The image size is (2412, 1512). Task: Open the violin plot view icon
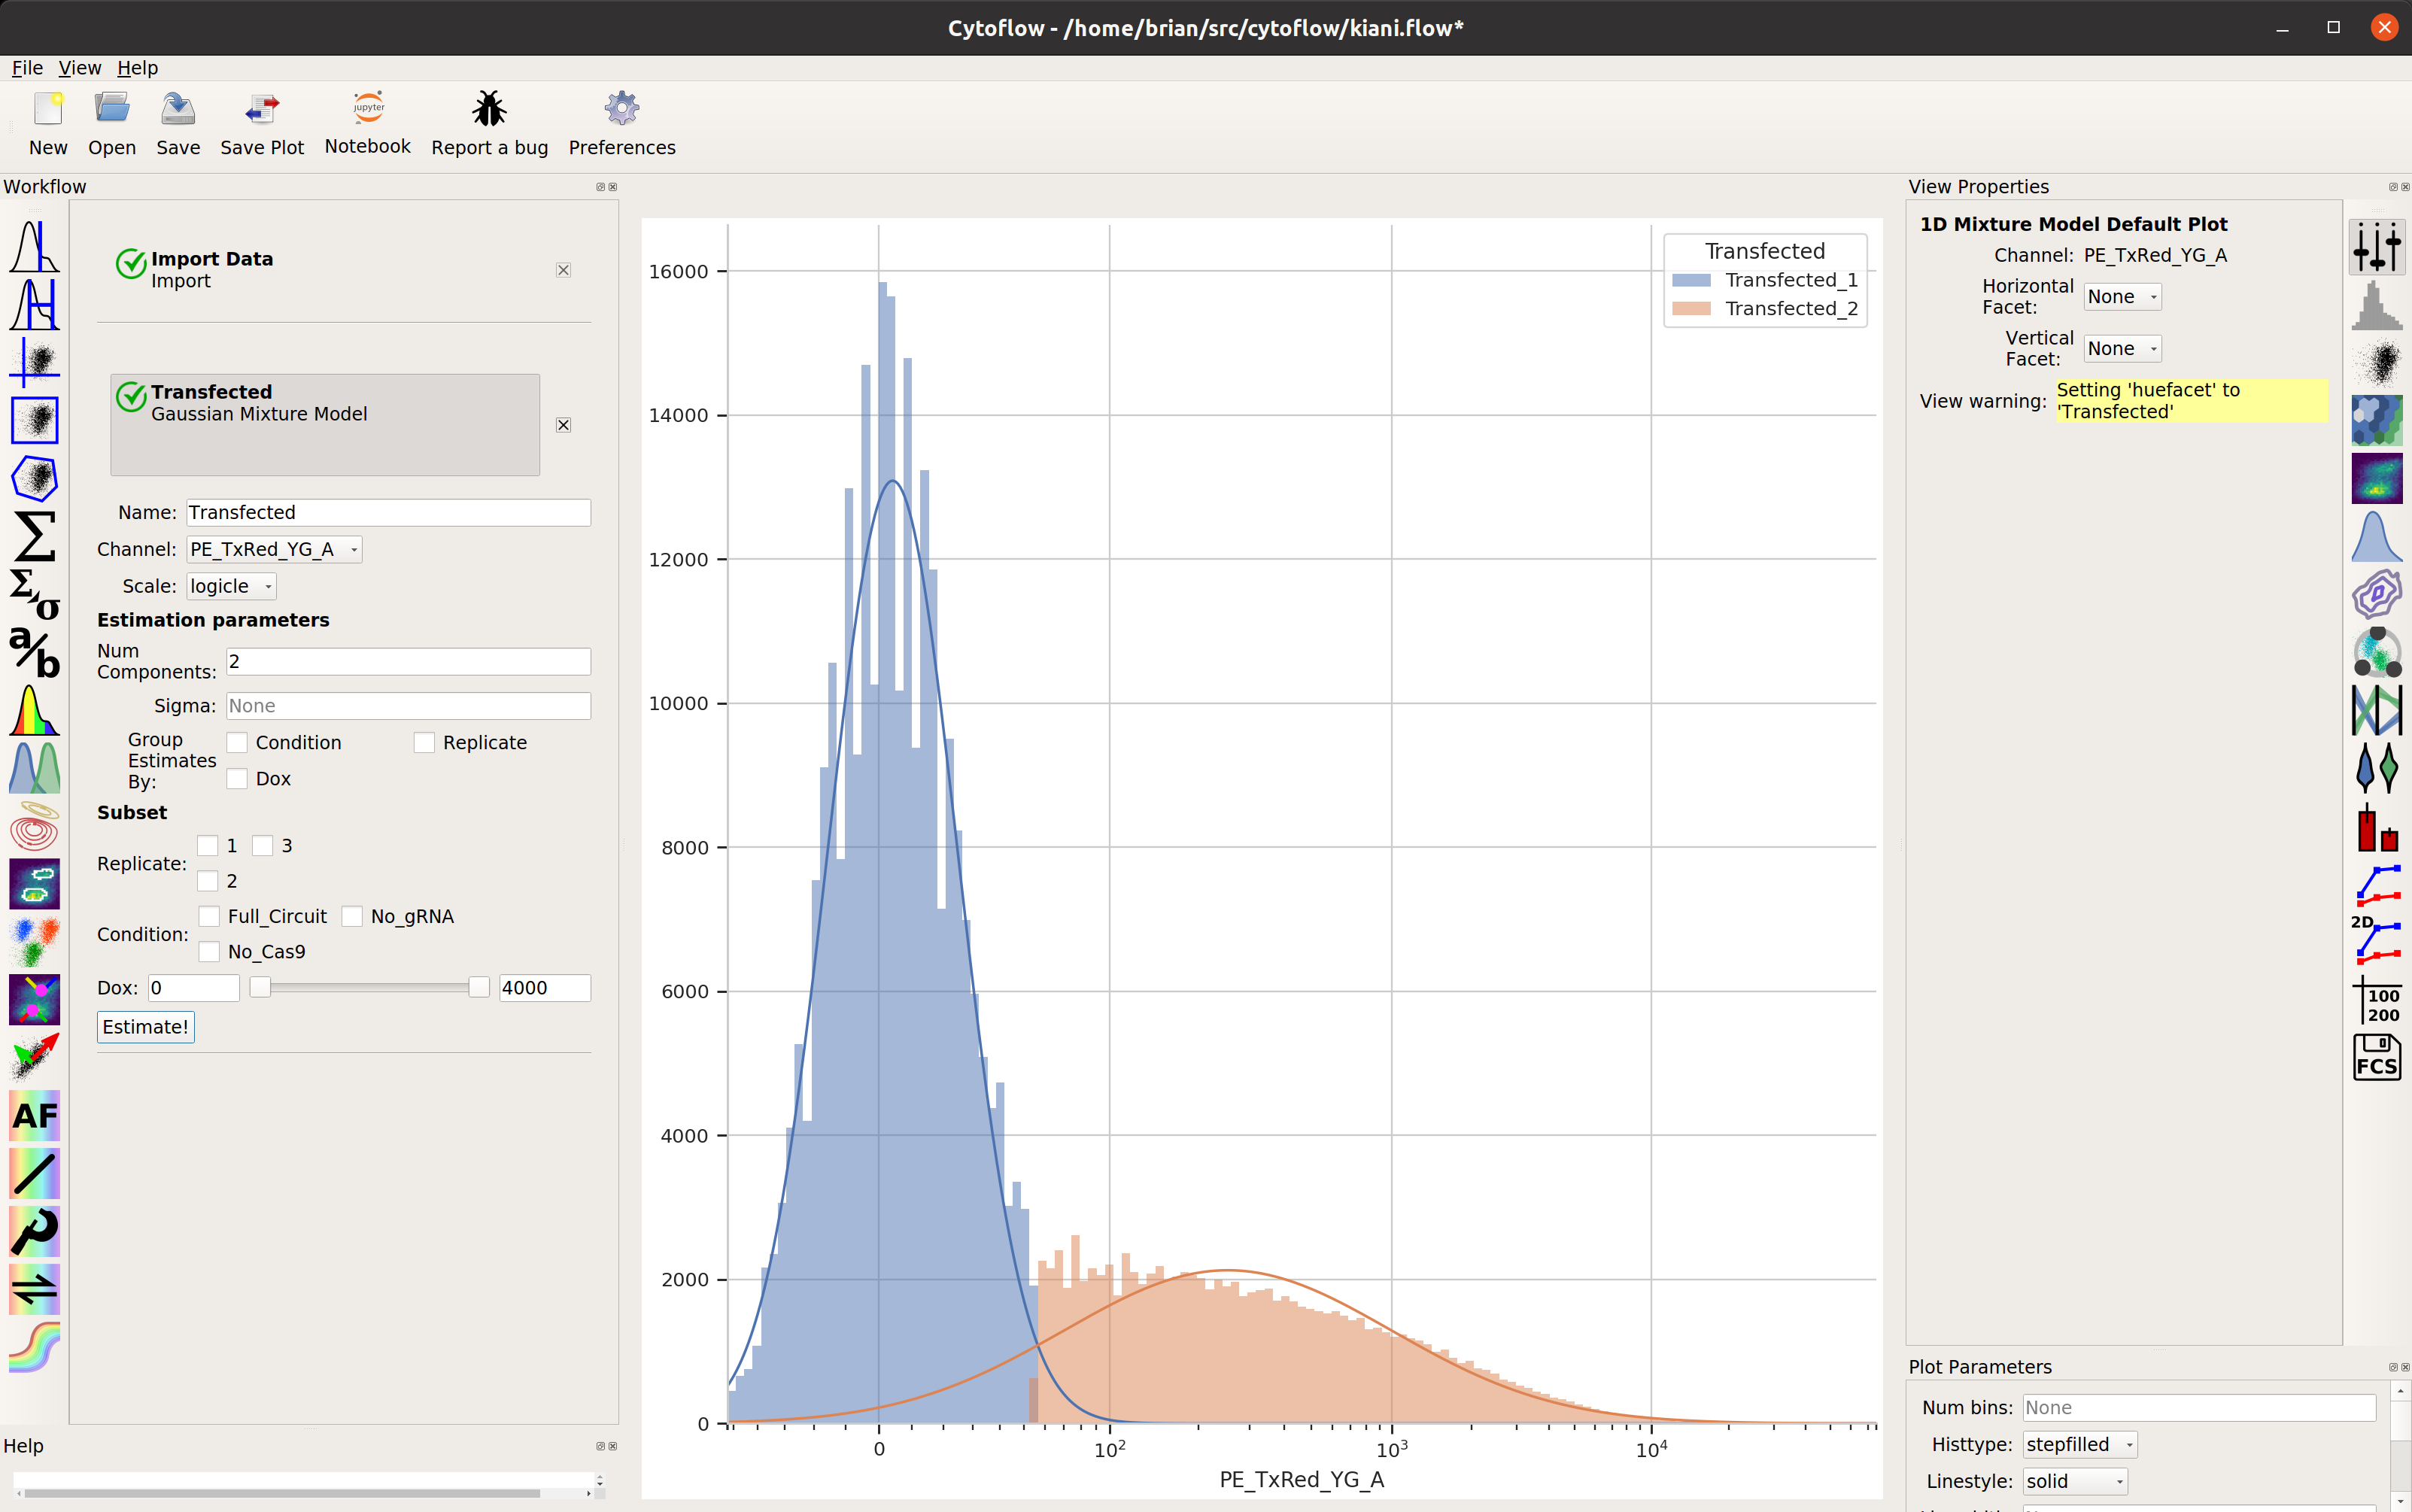coord(2376,767)
